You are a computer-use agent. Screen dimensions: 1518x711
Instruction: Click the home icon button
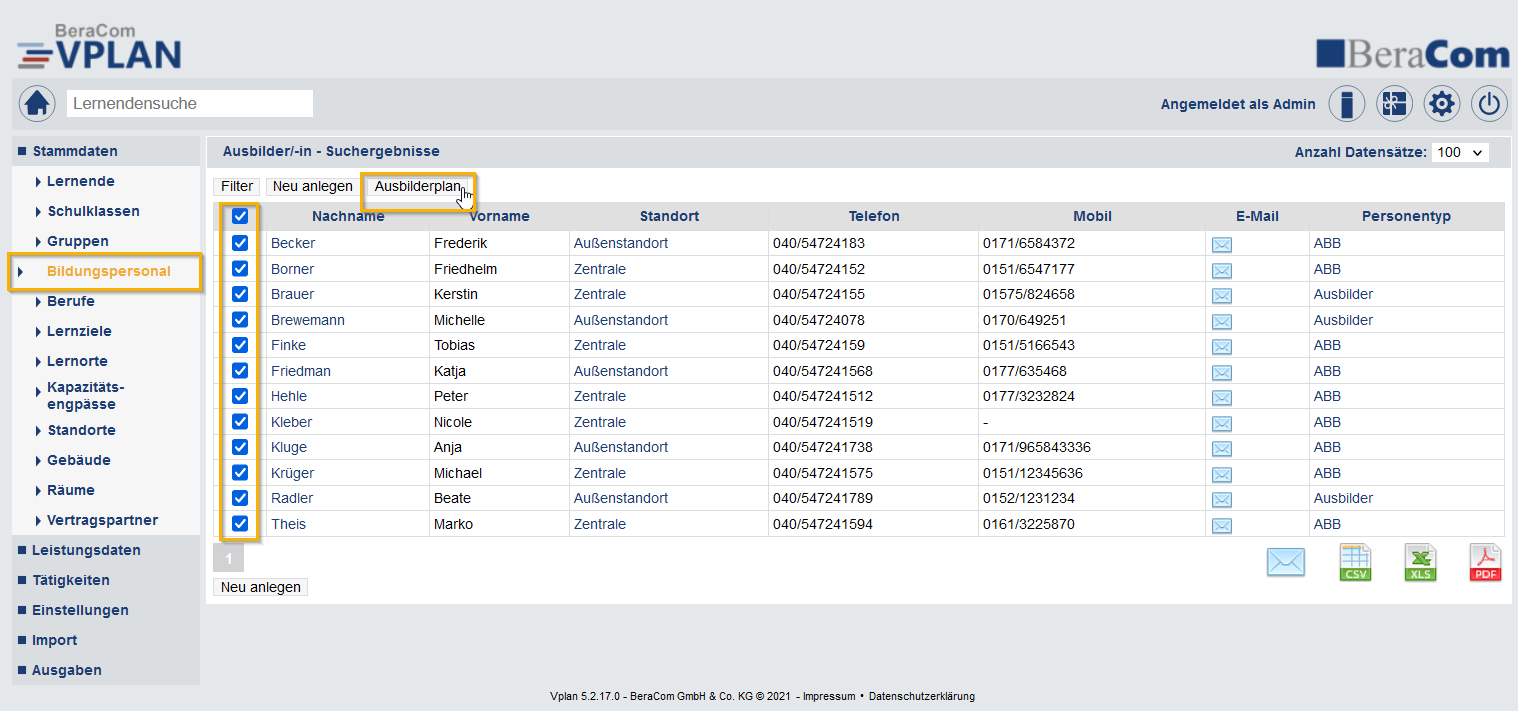coord(37,103)
